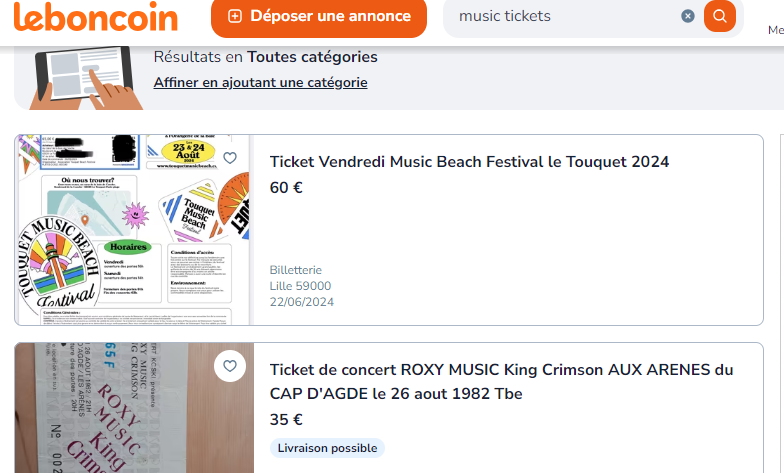Click the Touquet Music Beach Festival thumbnail image
The width and height of the screenshot is (784, 473).
(134, 230)
